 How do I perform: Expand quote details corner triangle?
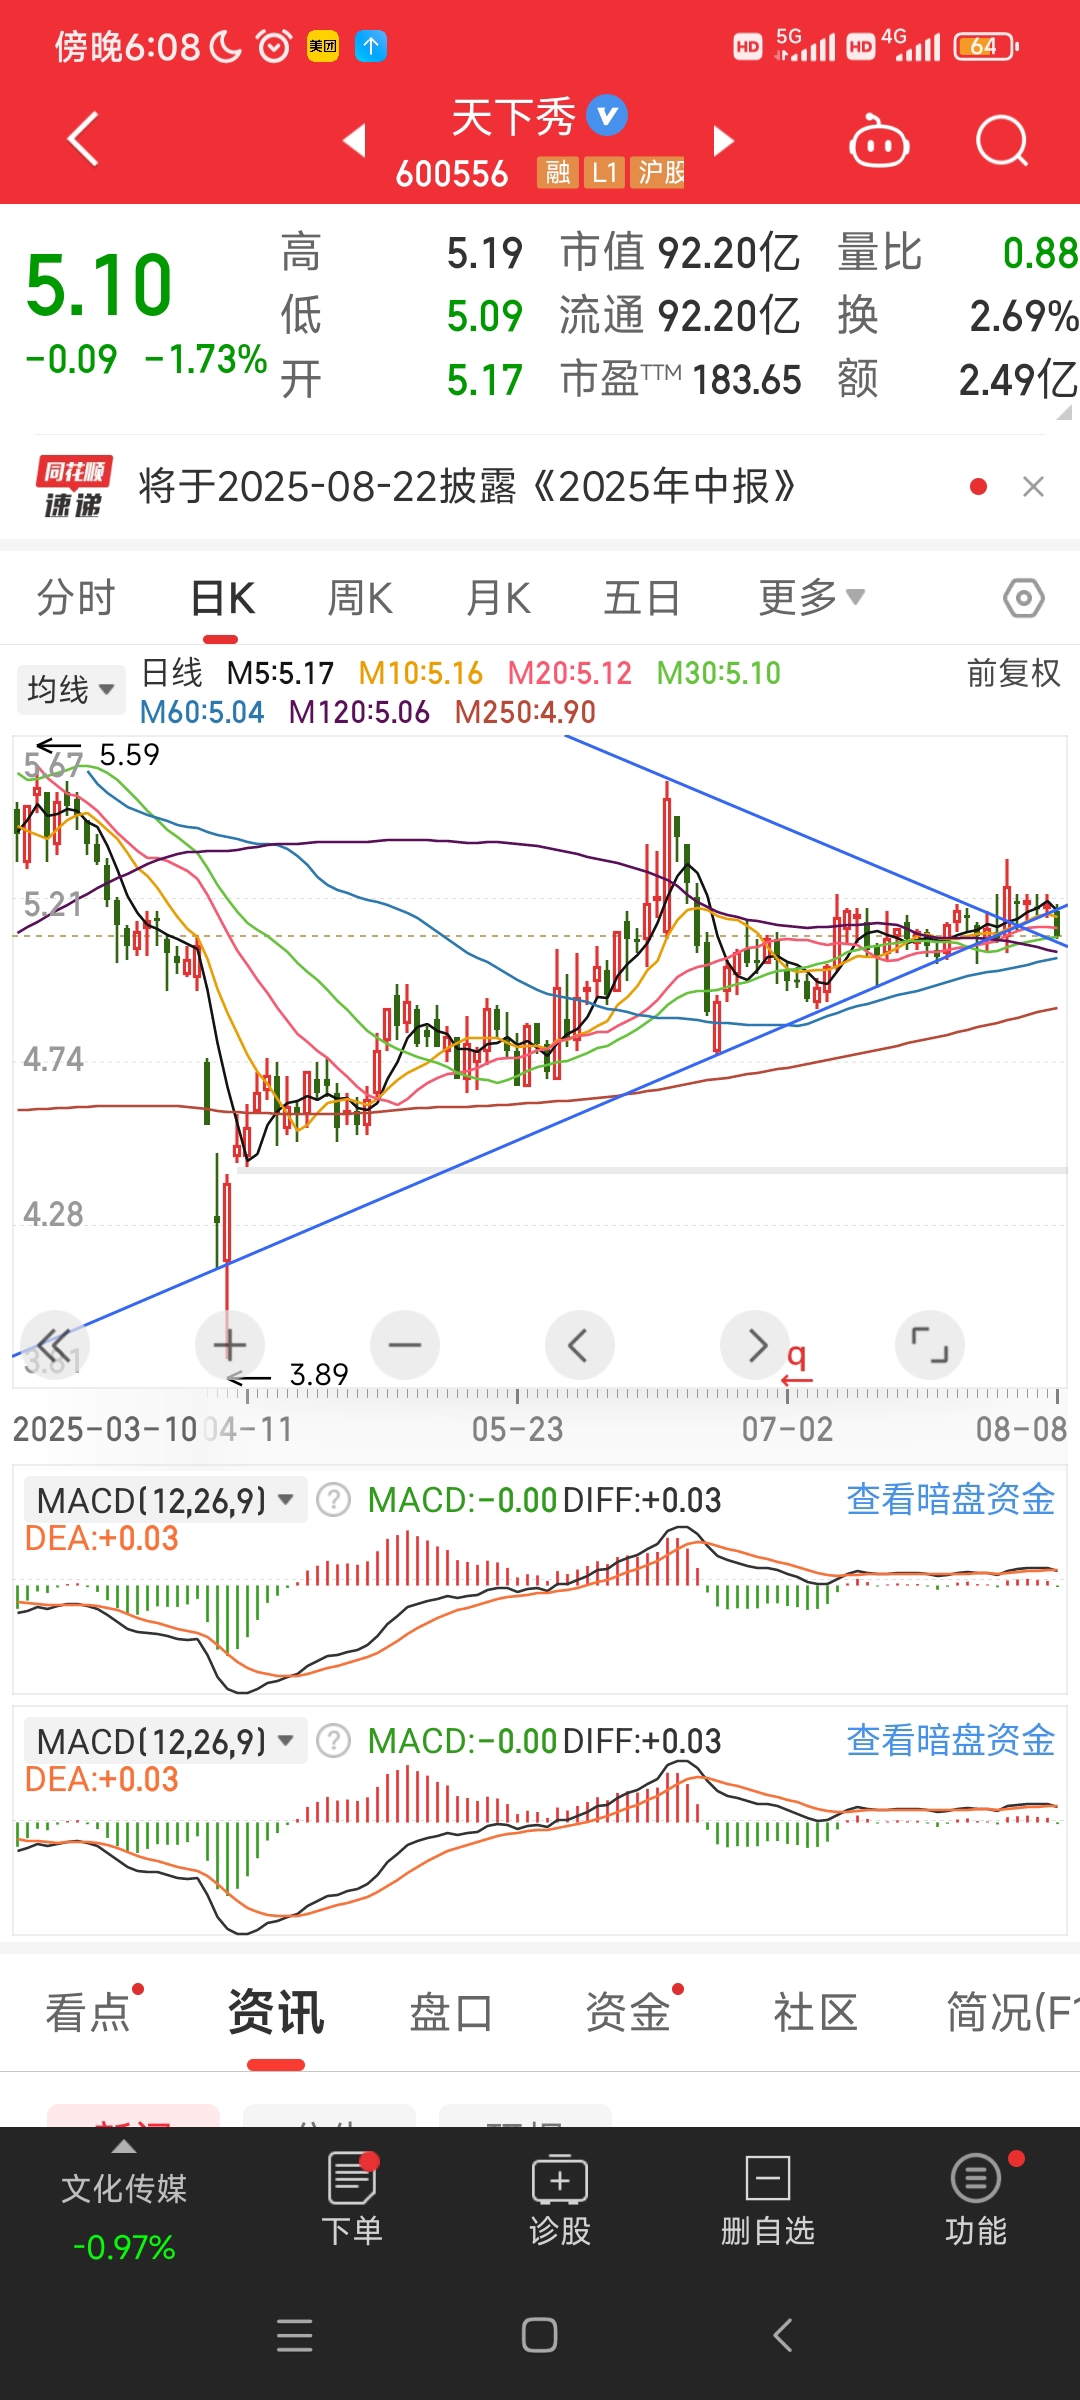(x=1064, y=412)
